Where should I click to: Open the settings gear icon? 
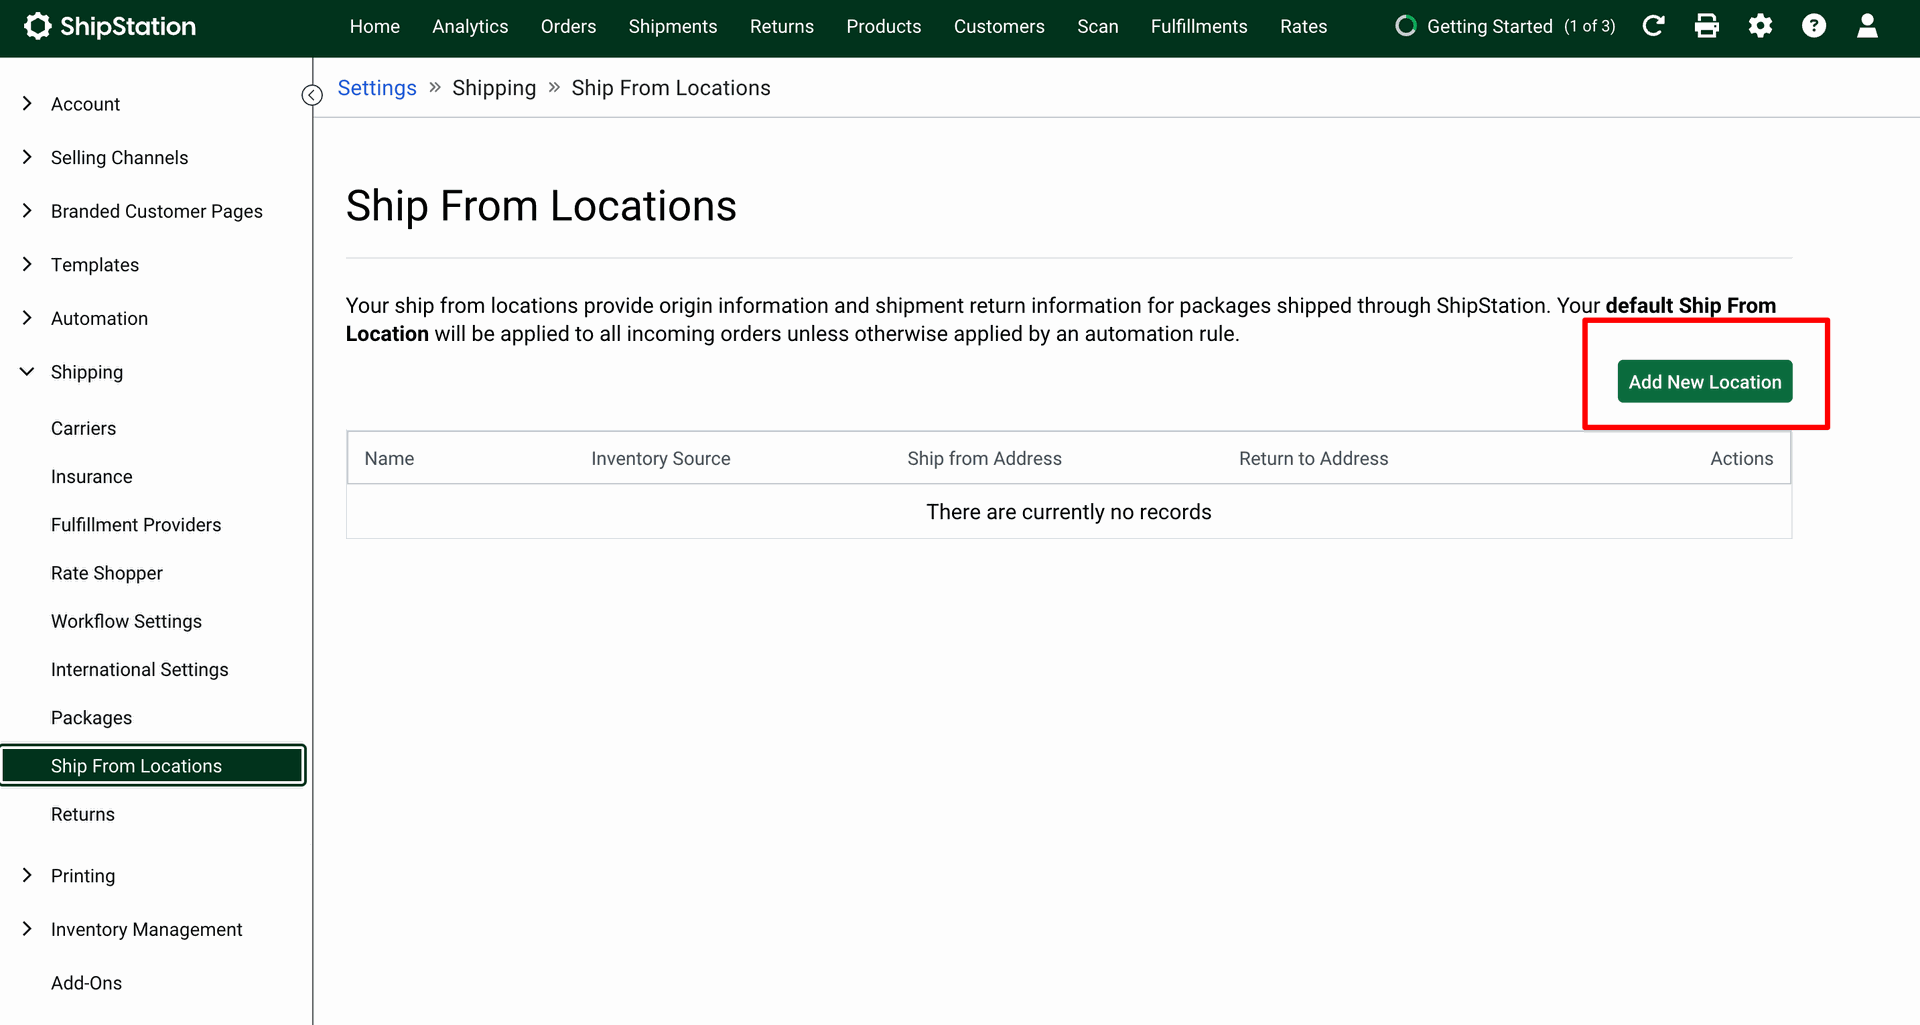point(1760,26)
